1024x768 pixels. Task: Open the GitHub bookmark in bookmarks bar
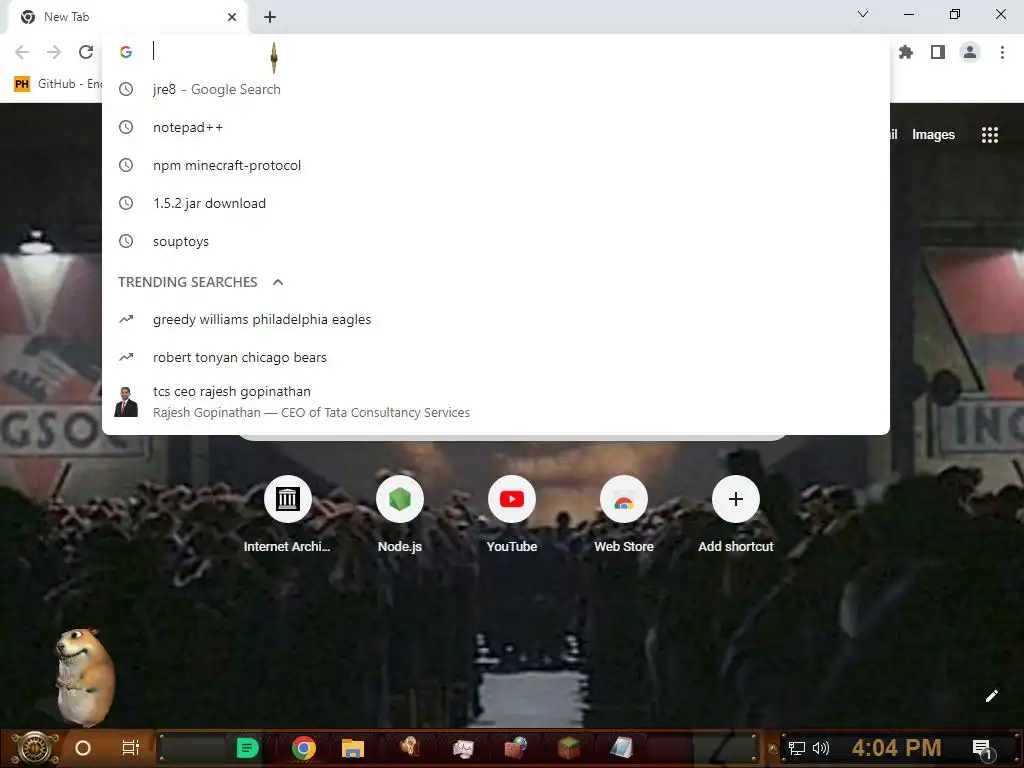tap(57, 84)
